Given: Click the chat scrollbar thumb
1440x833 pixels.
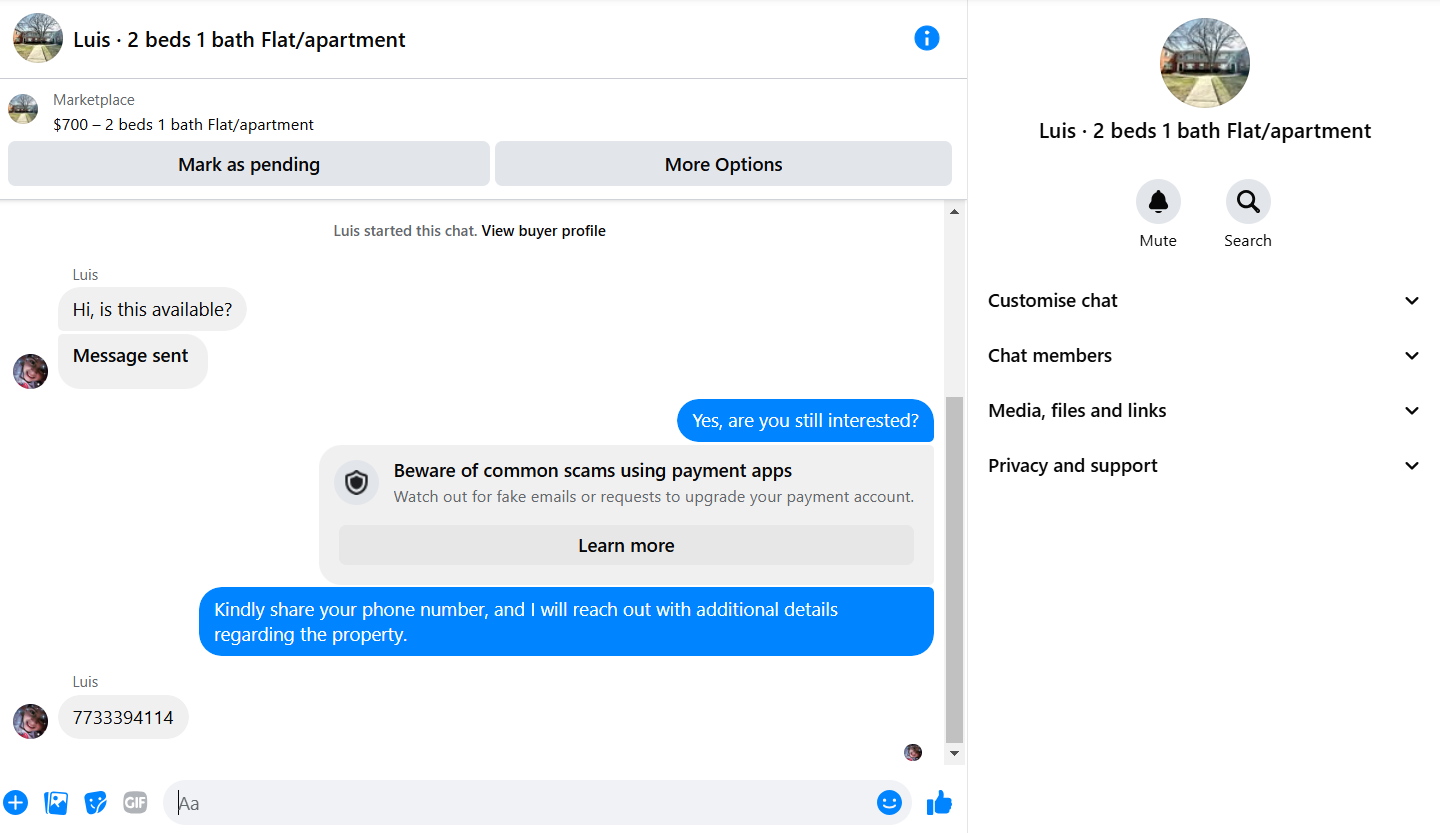Looking at the screenshot, I should tap(954, 569).
